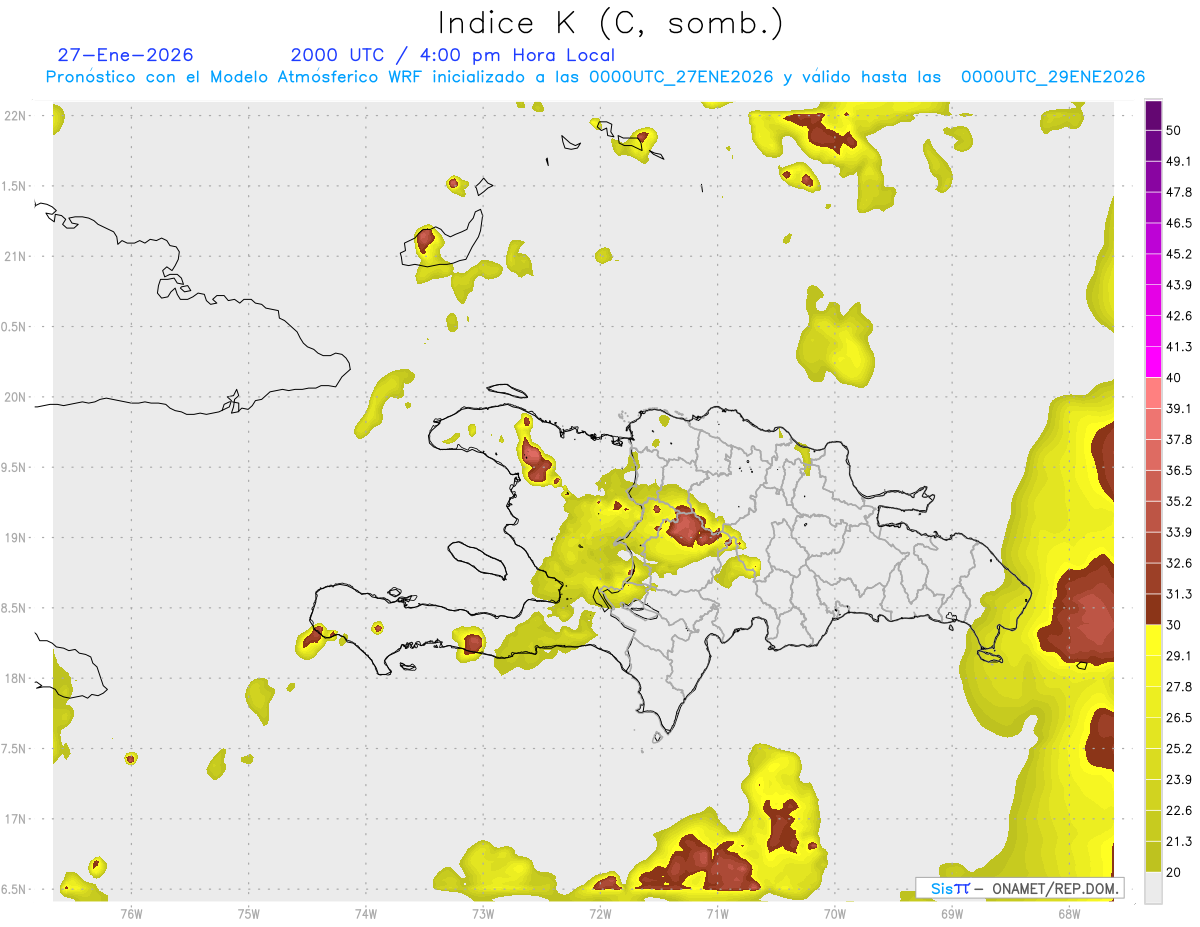The height and width of the screenshot is (927, 1200).
Task: Click the "70W" longitude label
Action: point(835,913)
